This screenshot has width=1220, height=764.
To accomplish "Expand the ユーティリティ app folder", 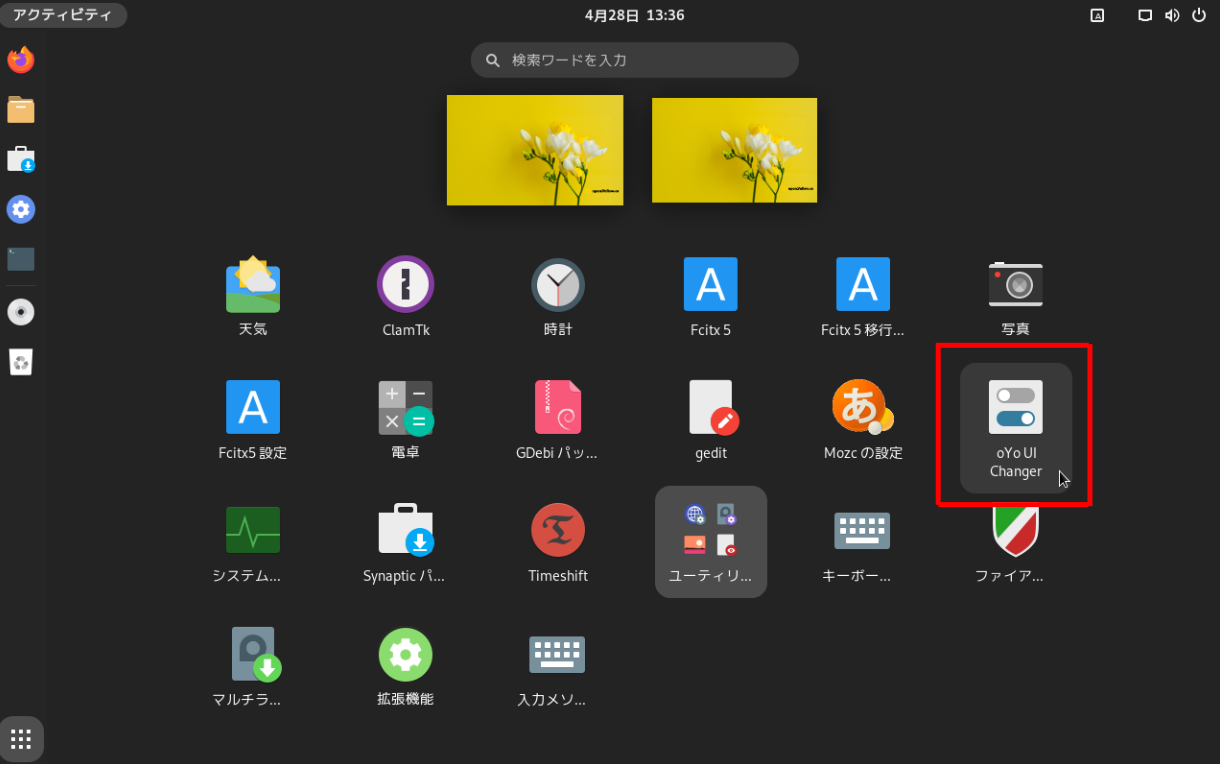I will click(x=710, y=540).
